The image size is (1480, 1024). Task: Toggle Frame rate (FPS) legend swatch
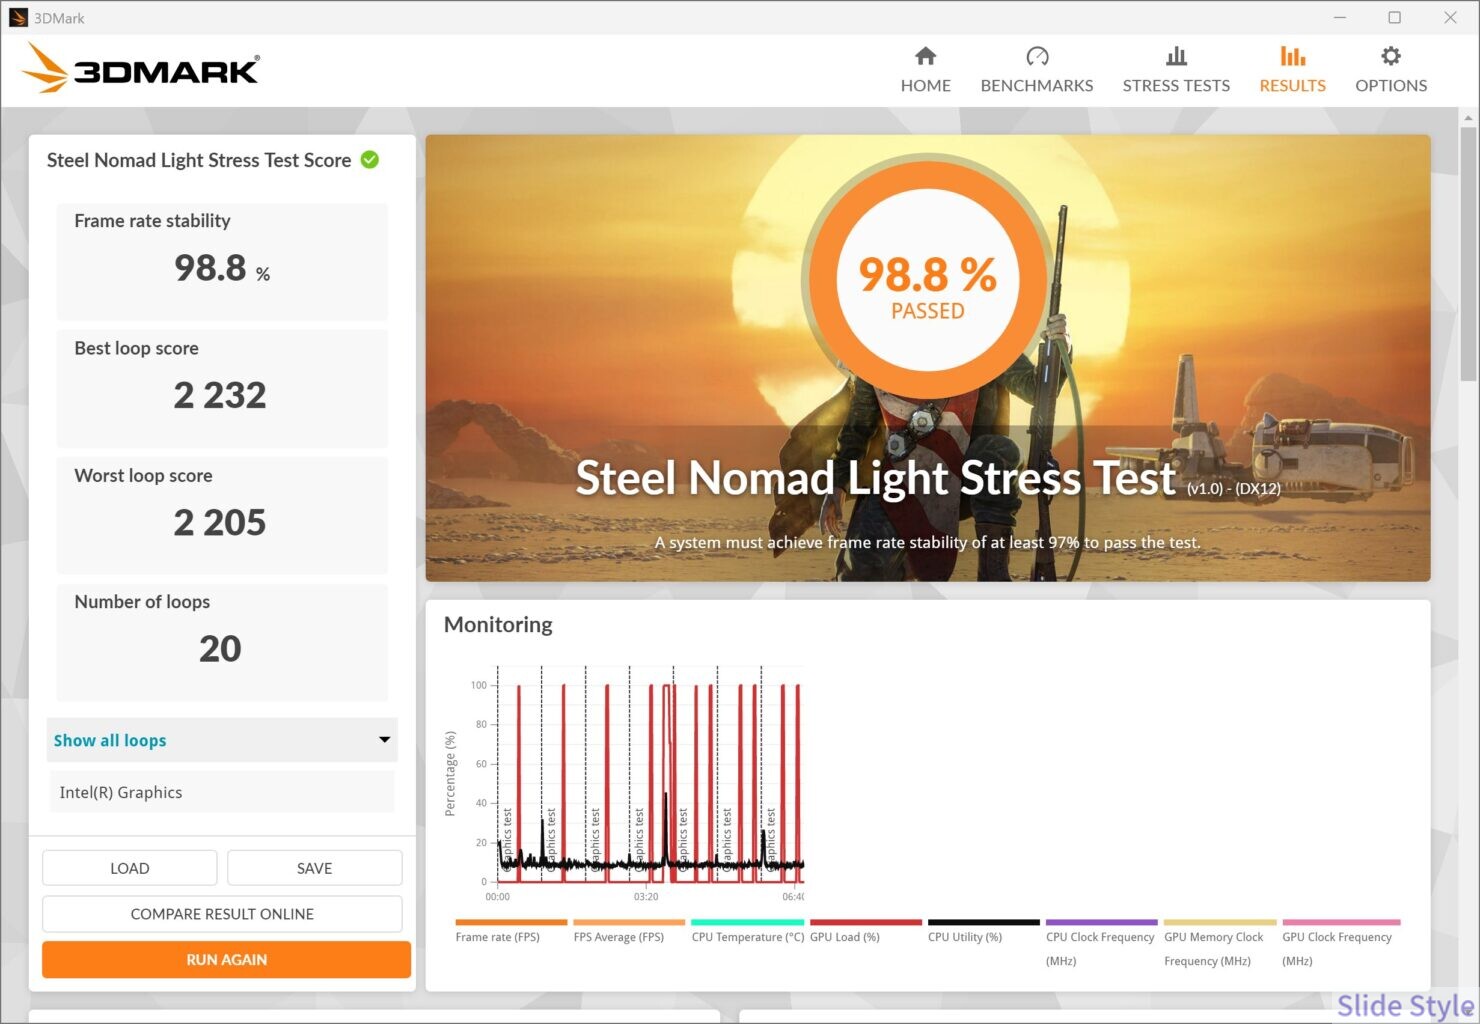511,922
